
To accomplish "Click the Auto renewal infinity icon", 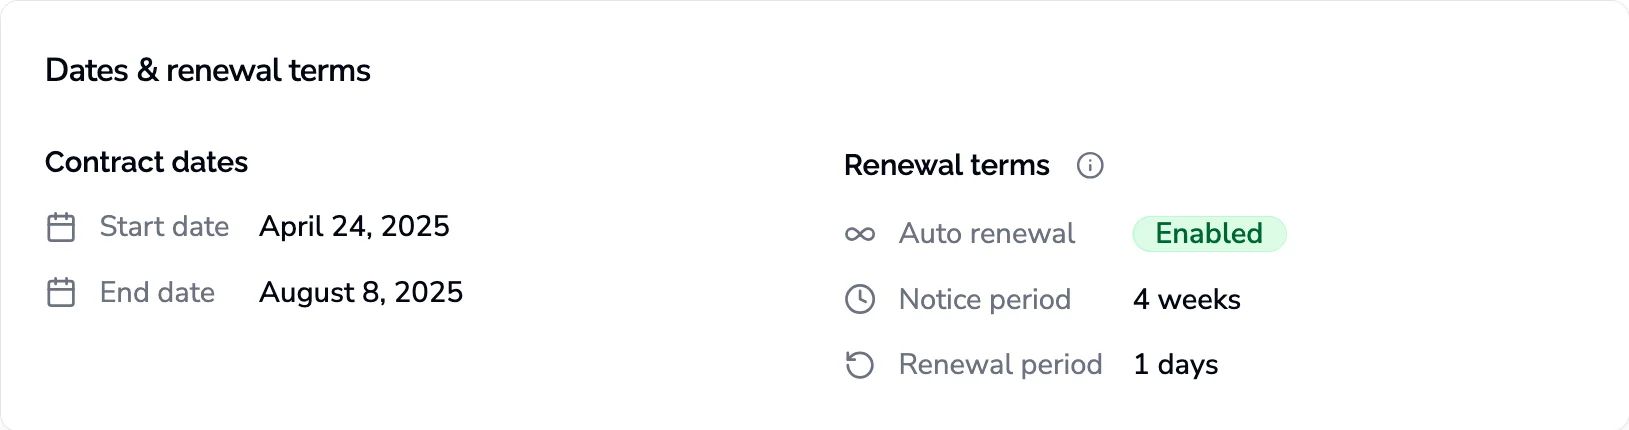I will [860, 234].
